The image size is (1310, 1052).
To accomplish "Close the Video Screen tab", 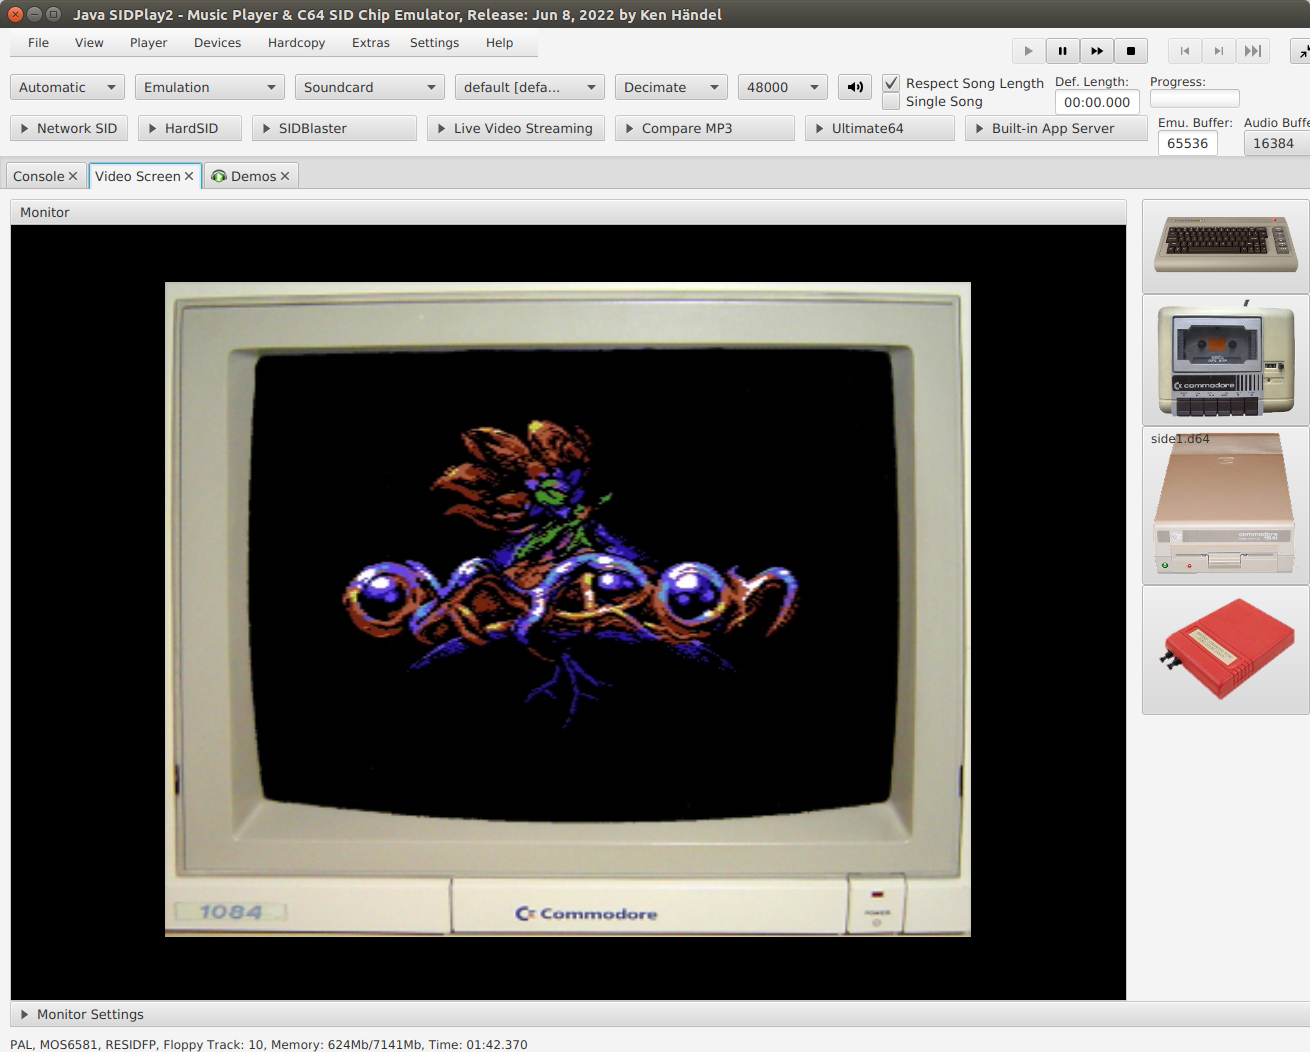I will pos(189,176).
